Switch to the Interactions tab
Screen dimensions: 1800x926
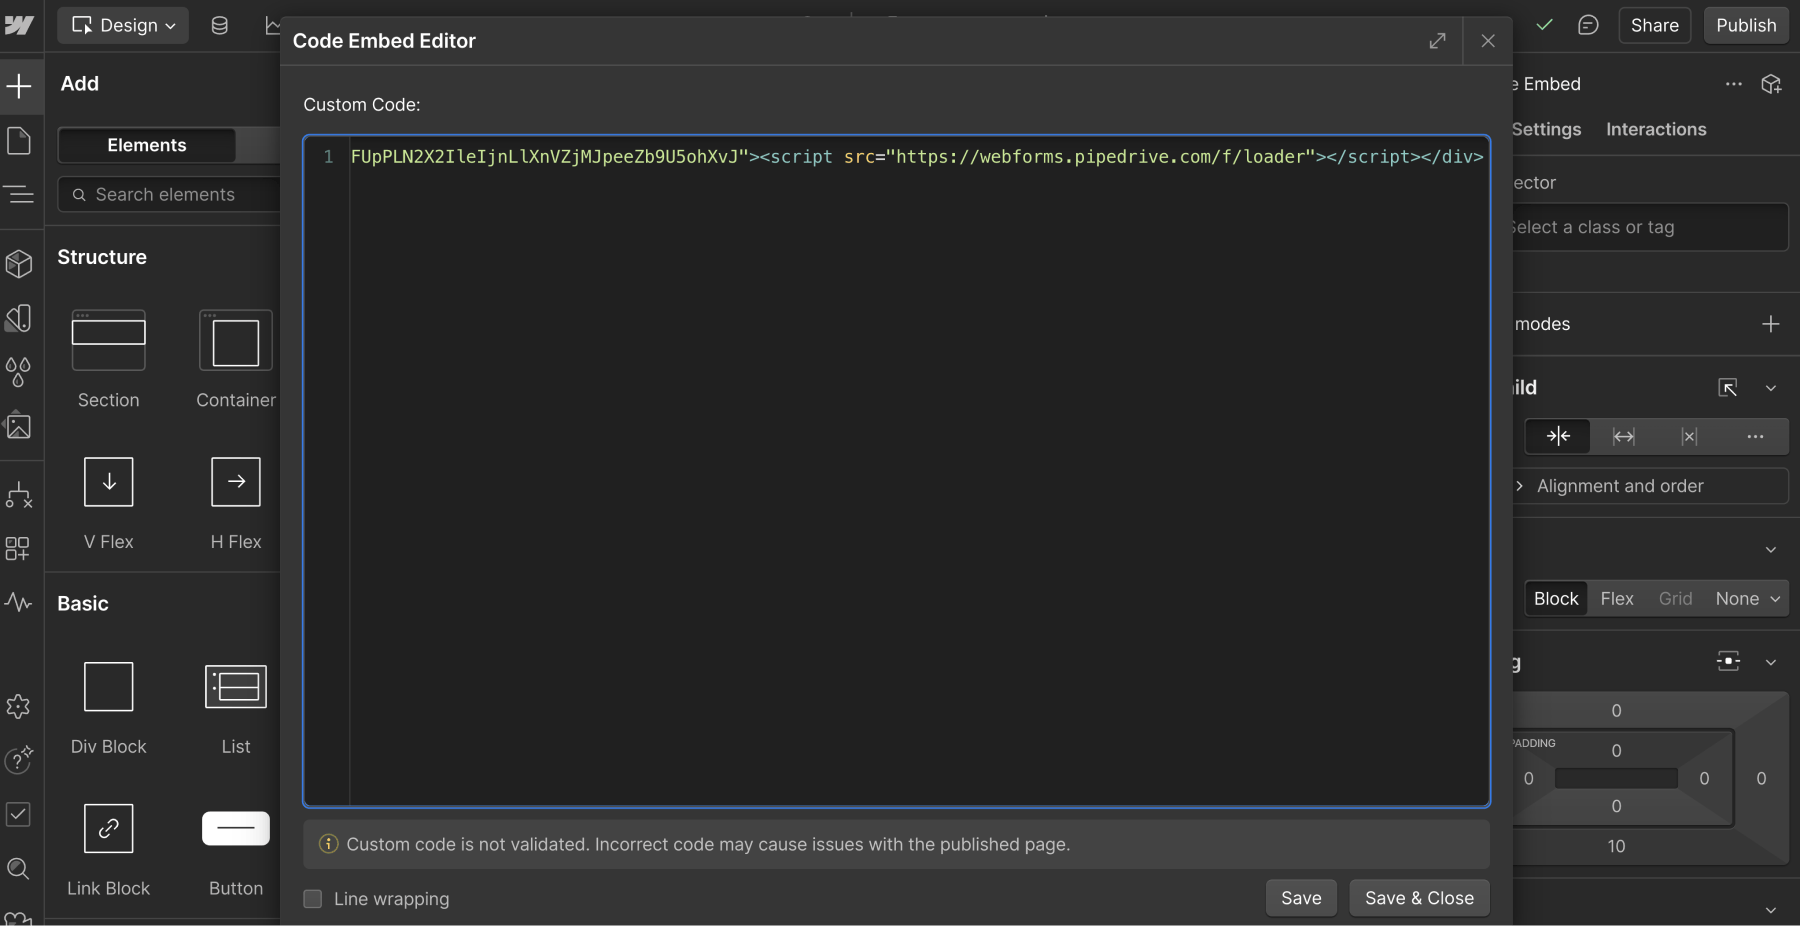click(x=1656, y=129)
